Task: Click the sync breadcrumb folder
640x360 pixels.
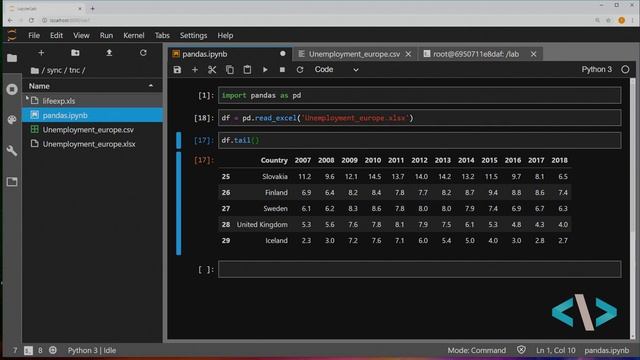Action: (54, 70)
